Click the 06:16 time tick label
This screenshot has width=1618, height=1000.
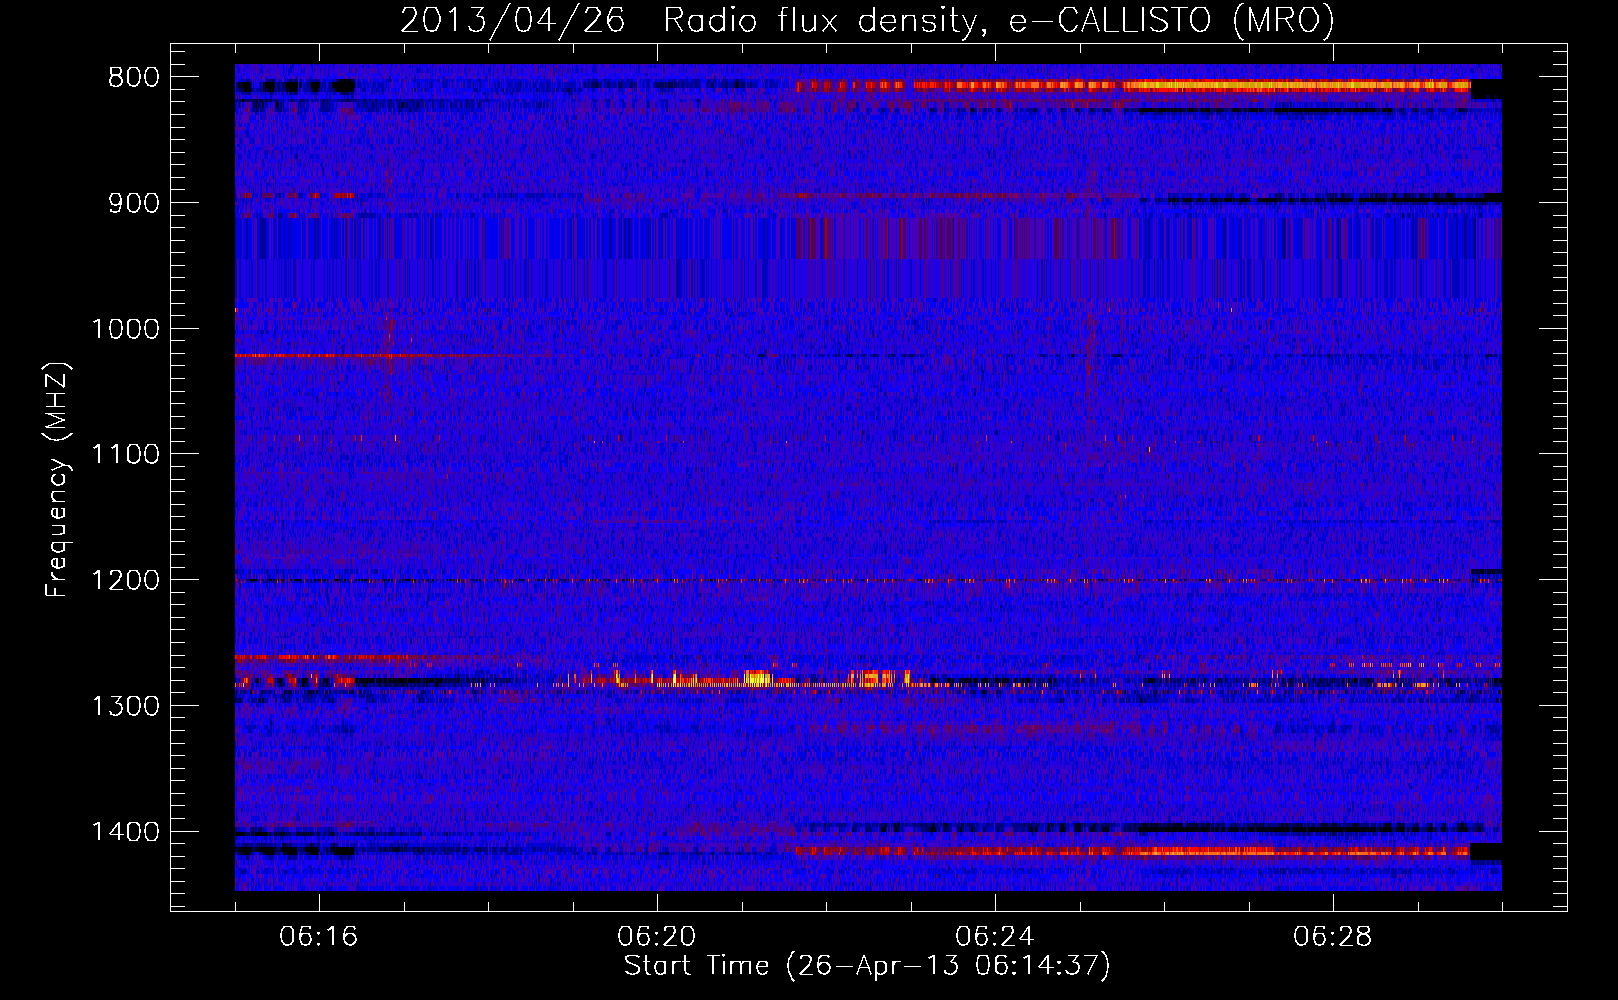coord(319,937)
